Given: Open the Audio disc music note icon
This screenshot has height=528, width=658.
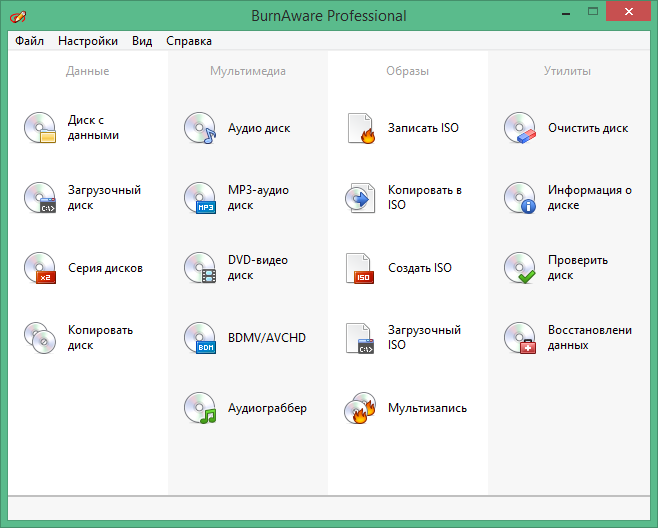Looking at the screenshot, I should (x=200, y=128).
